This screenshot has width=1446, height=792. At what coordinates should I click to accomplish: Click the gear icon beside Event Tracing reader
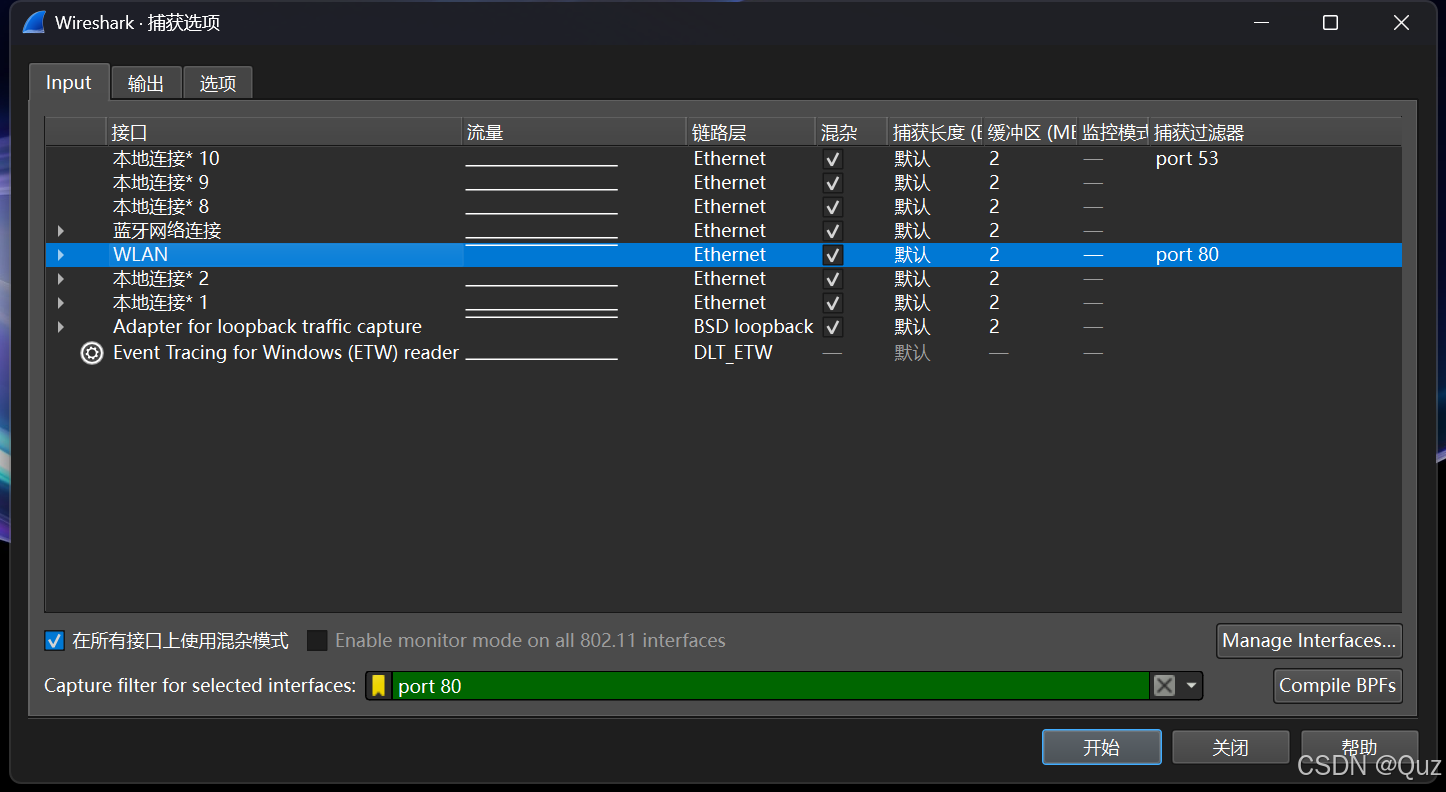92,353
